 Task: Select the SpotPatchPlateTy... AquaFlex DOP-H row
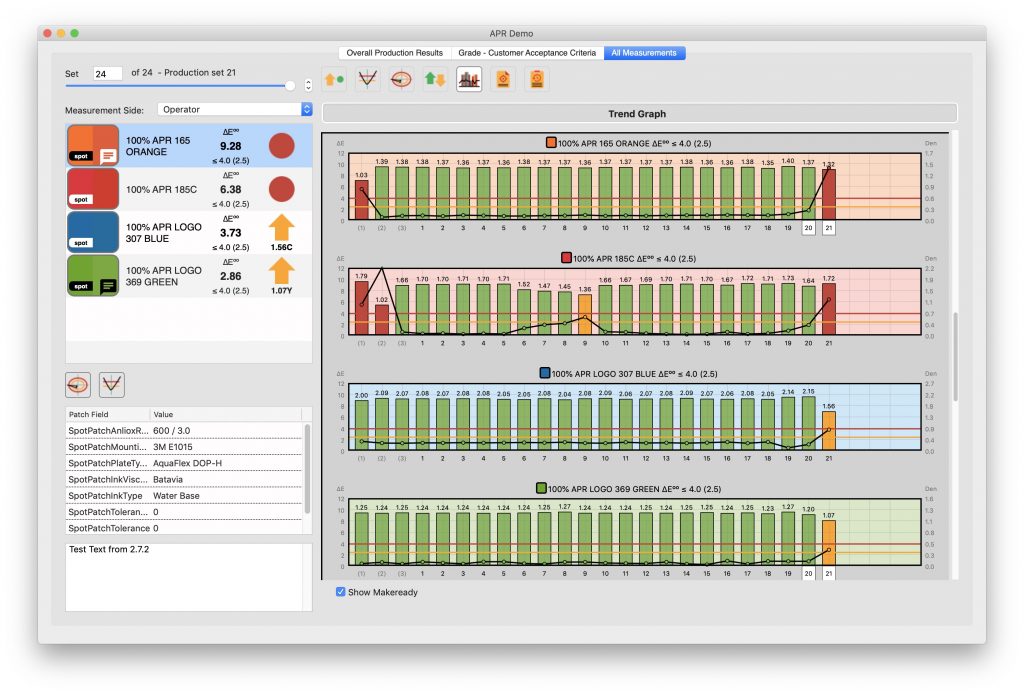(x=184, y=463)
